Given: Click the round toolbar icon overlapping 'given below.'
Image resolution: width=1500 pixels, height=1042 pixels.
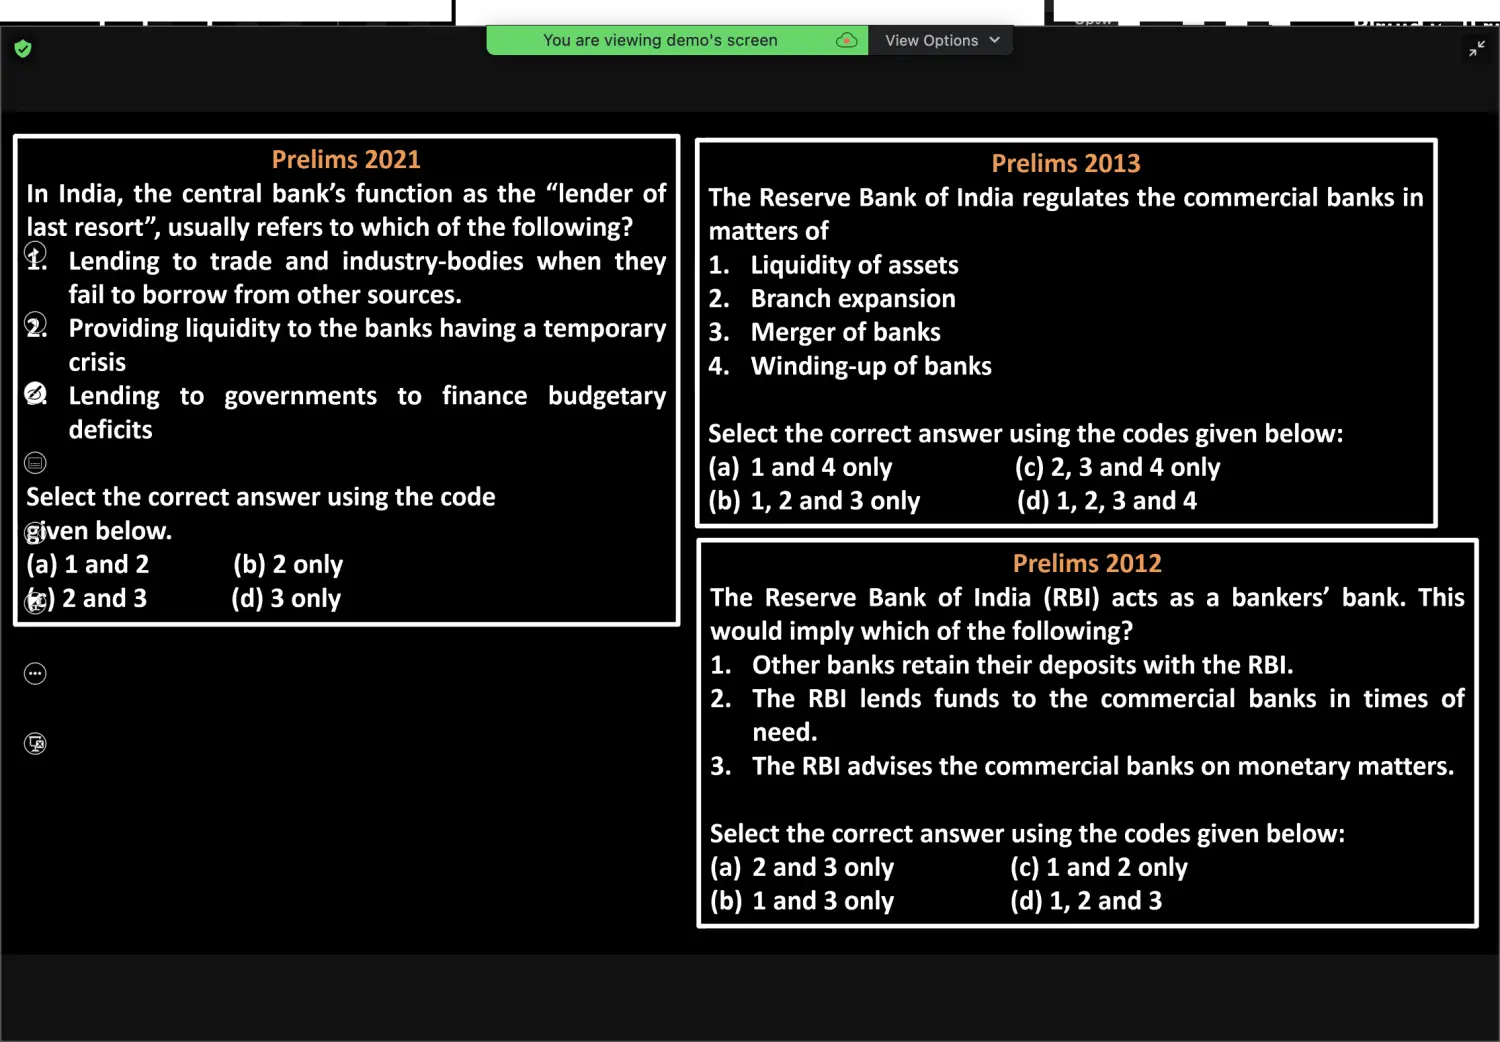Looking at the screenshot, I should pyautogui.click(x=35, y=533).
